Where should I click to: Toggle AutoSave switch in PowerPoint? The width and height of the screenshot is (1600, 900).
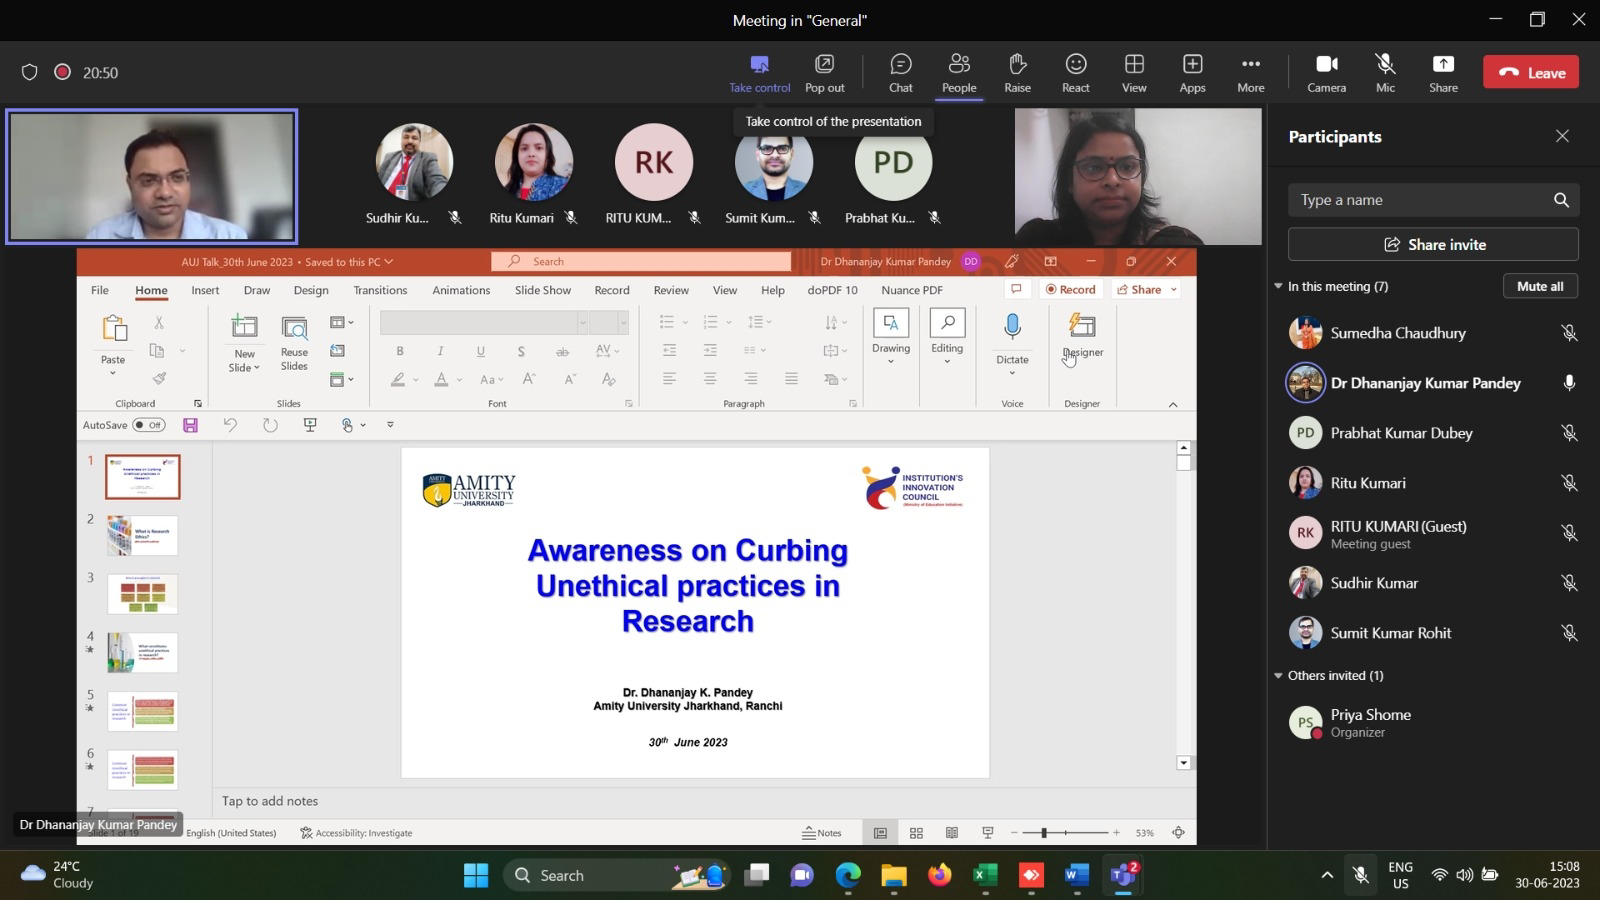(x=149, y=425)
